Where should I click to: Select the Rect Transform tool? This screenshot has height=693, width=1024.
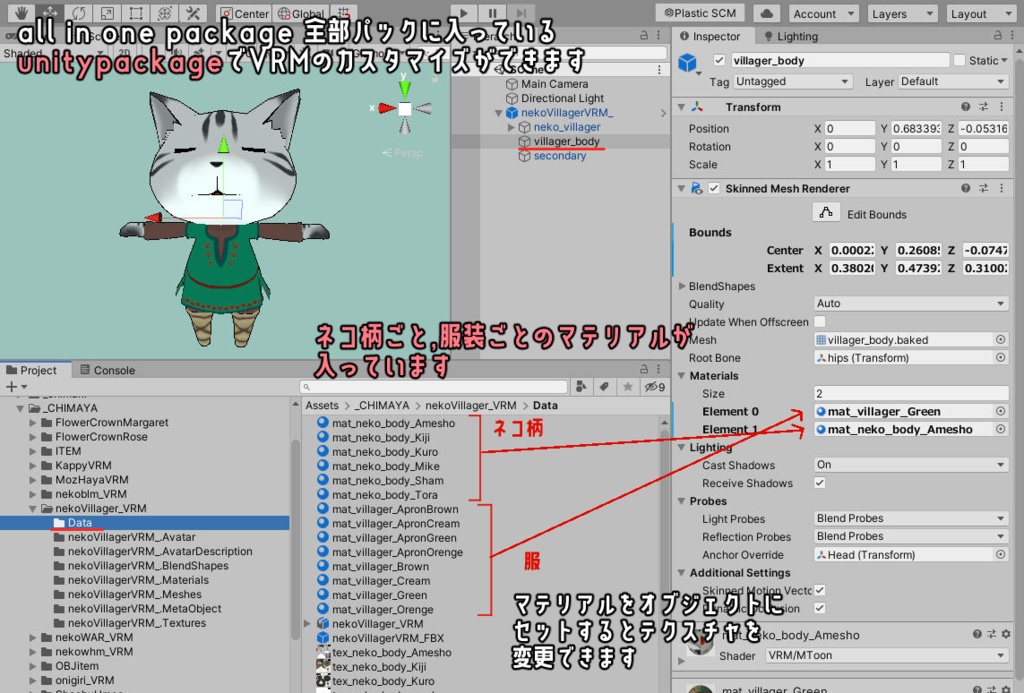point(135,13)
